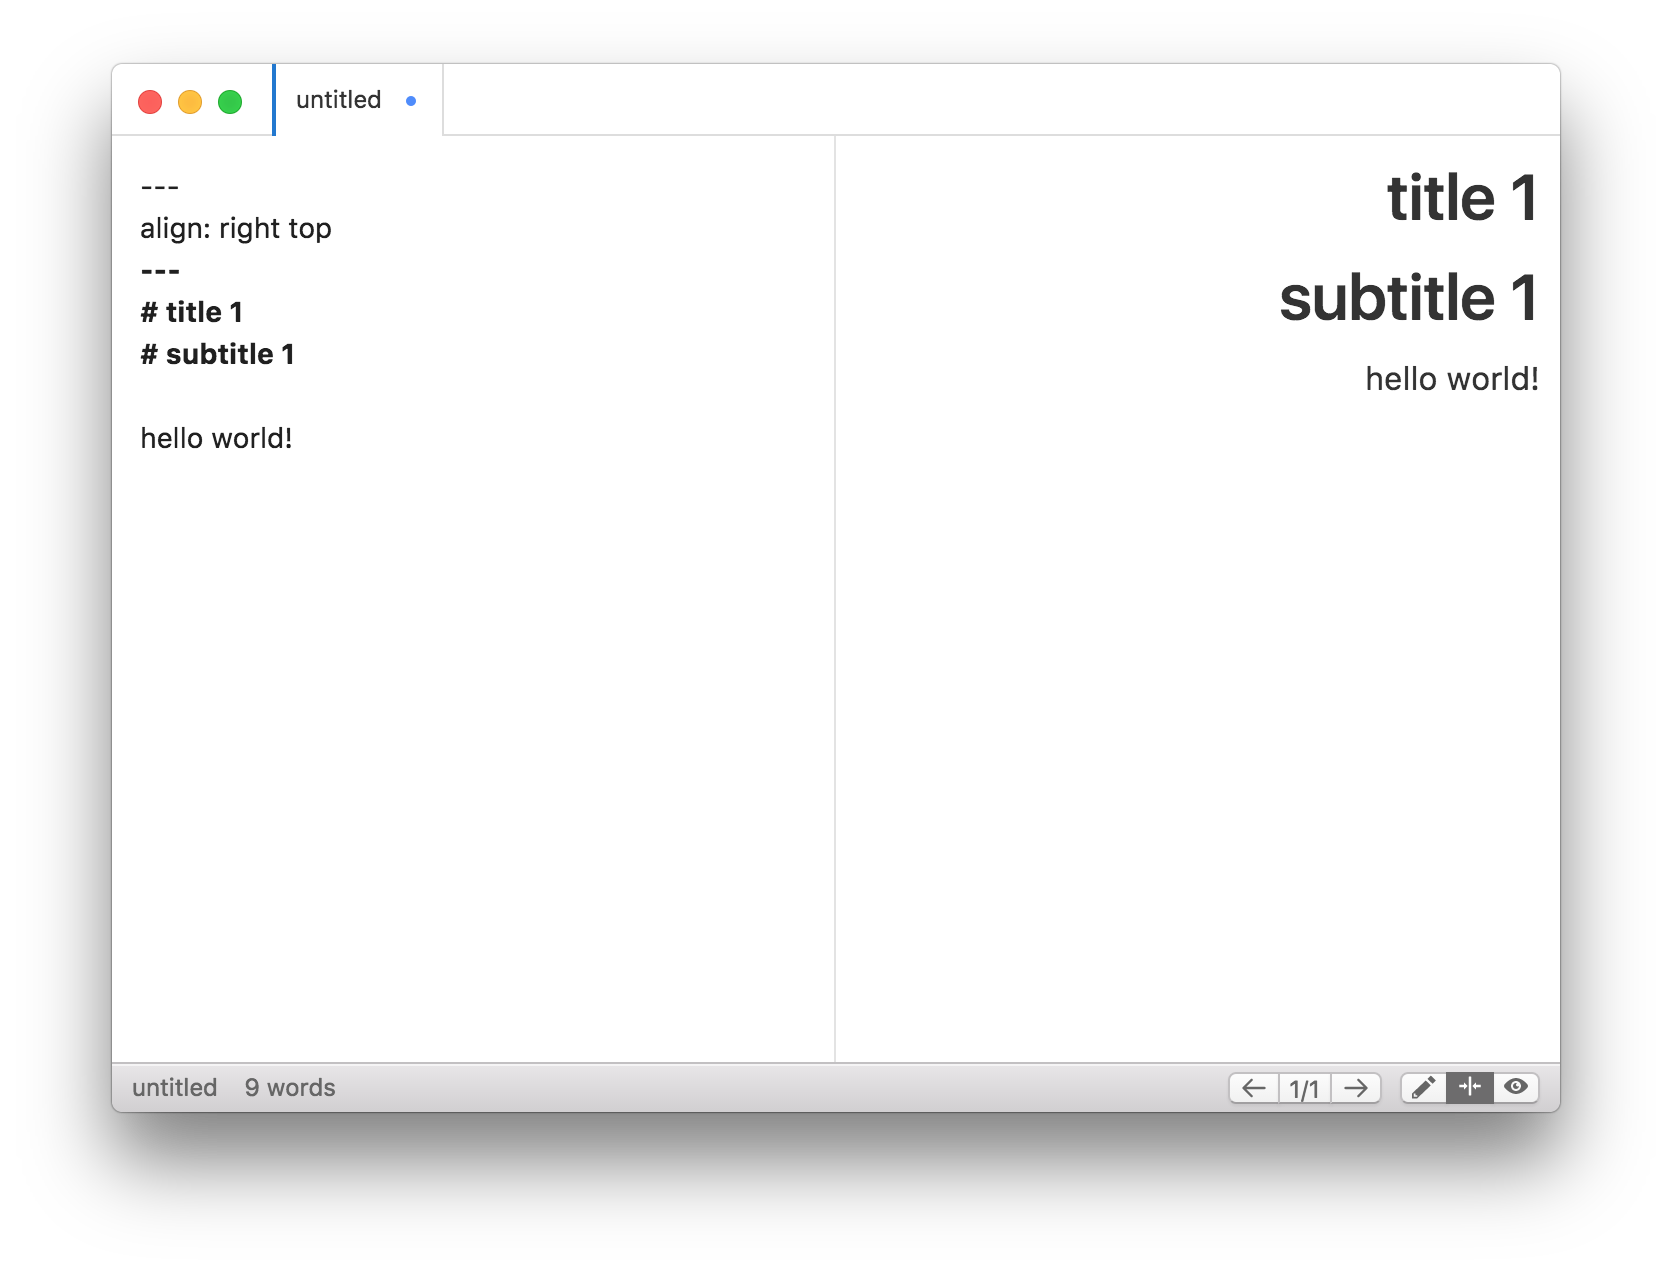Place cursor on '# subtitle 1' line

[218, 355]
